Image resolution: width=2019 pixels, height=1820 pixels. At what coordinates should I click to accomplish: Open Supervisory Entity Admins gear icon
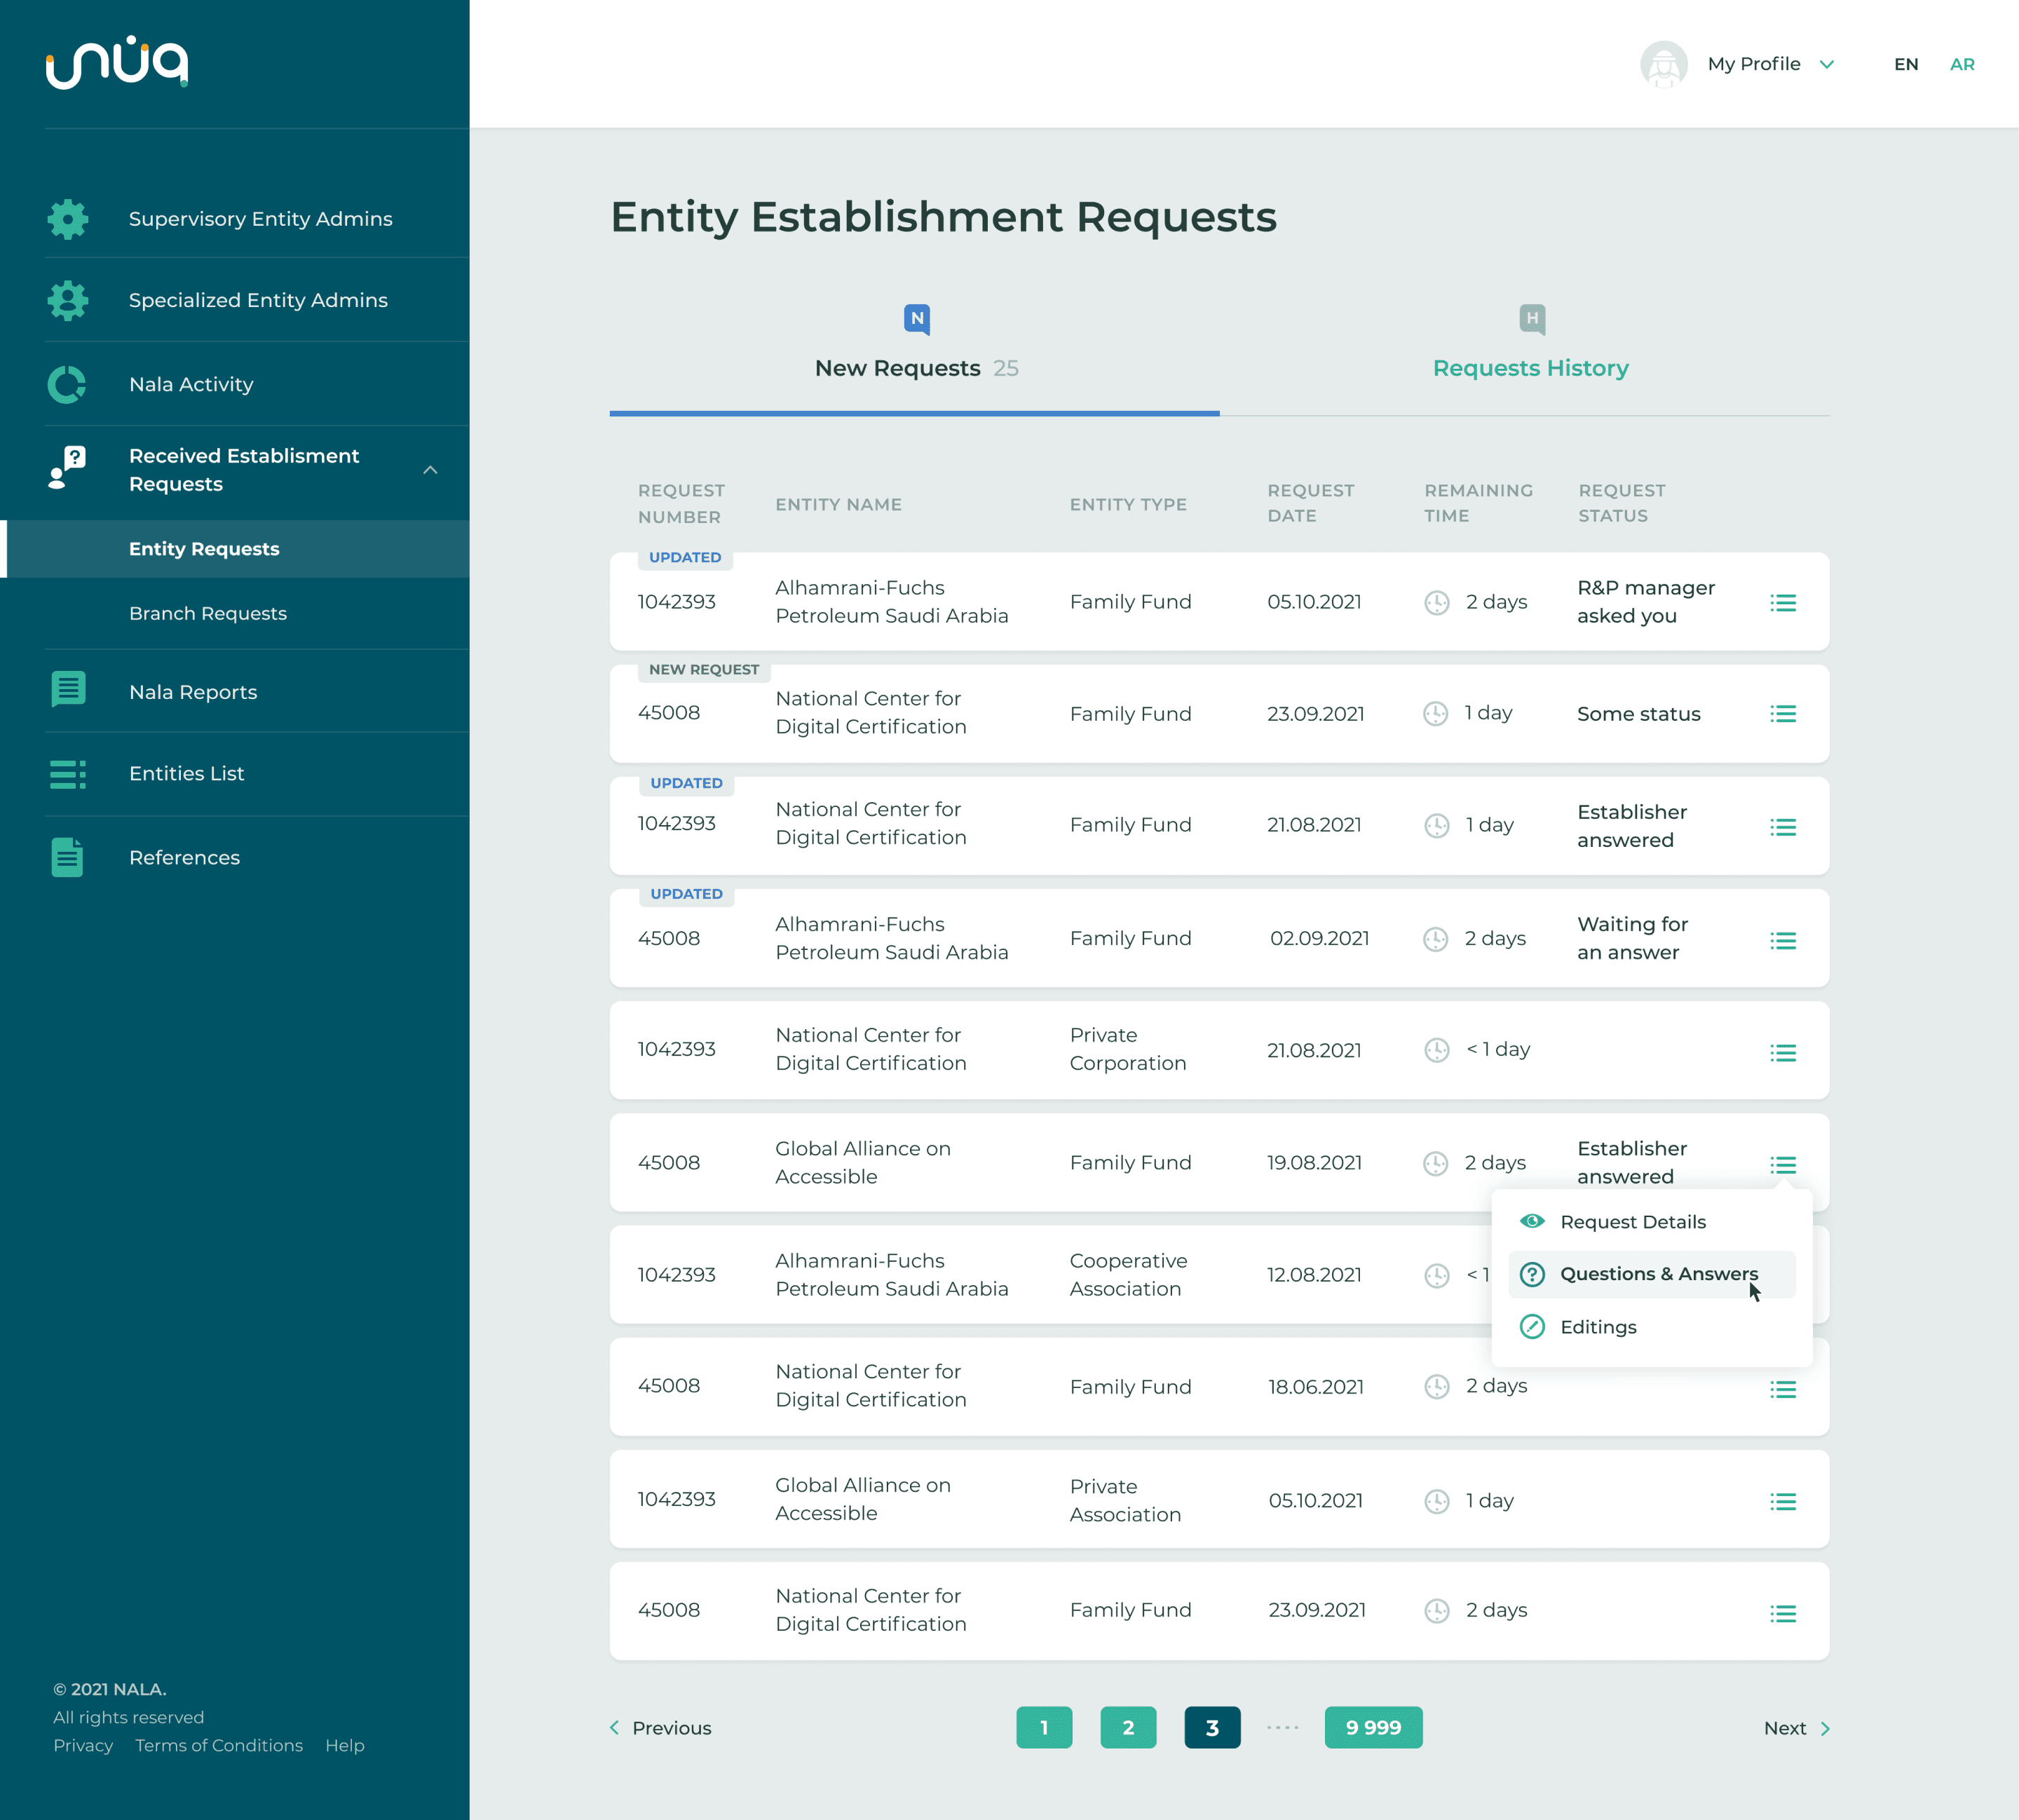[x=68, y=219]
